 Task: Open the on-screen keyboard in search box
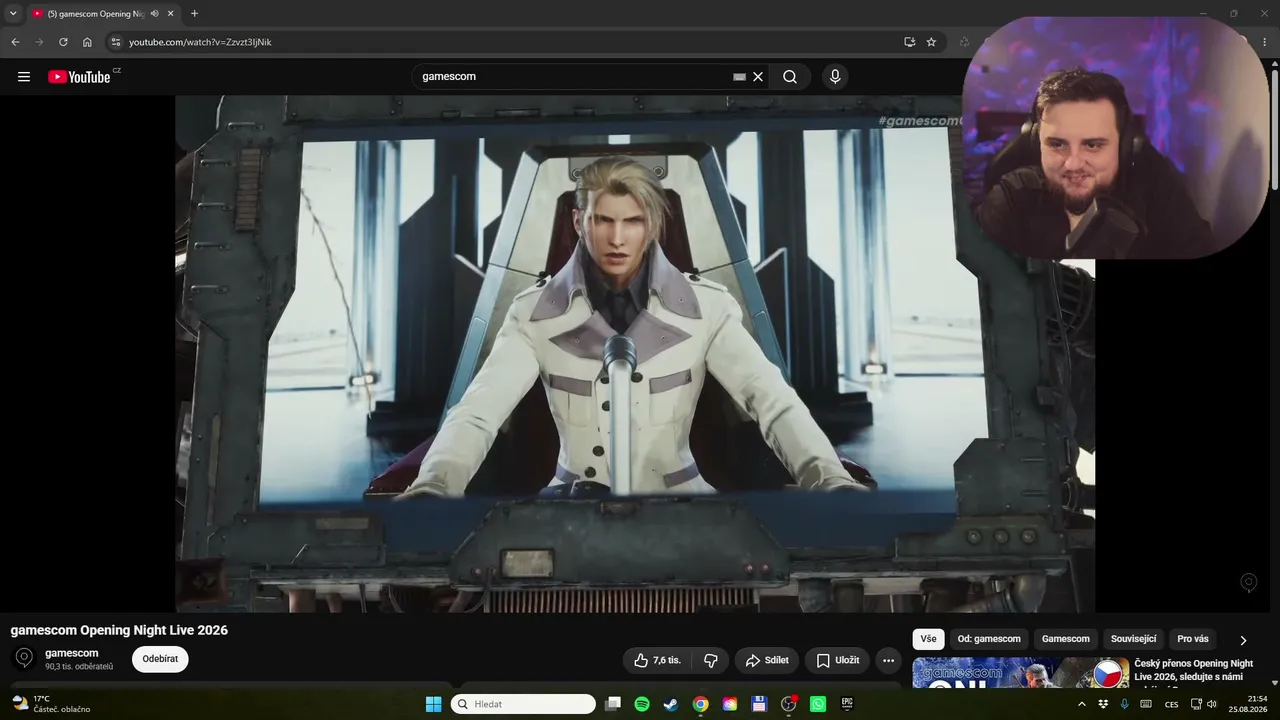coord(739,77)
